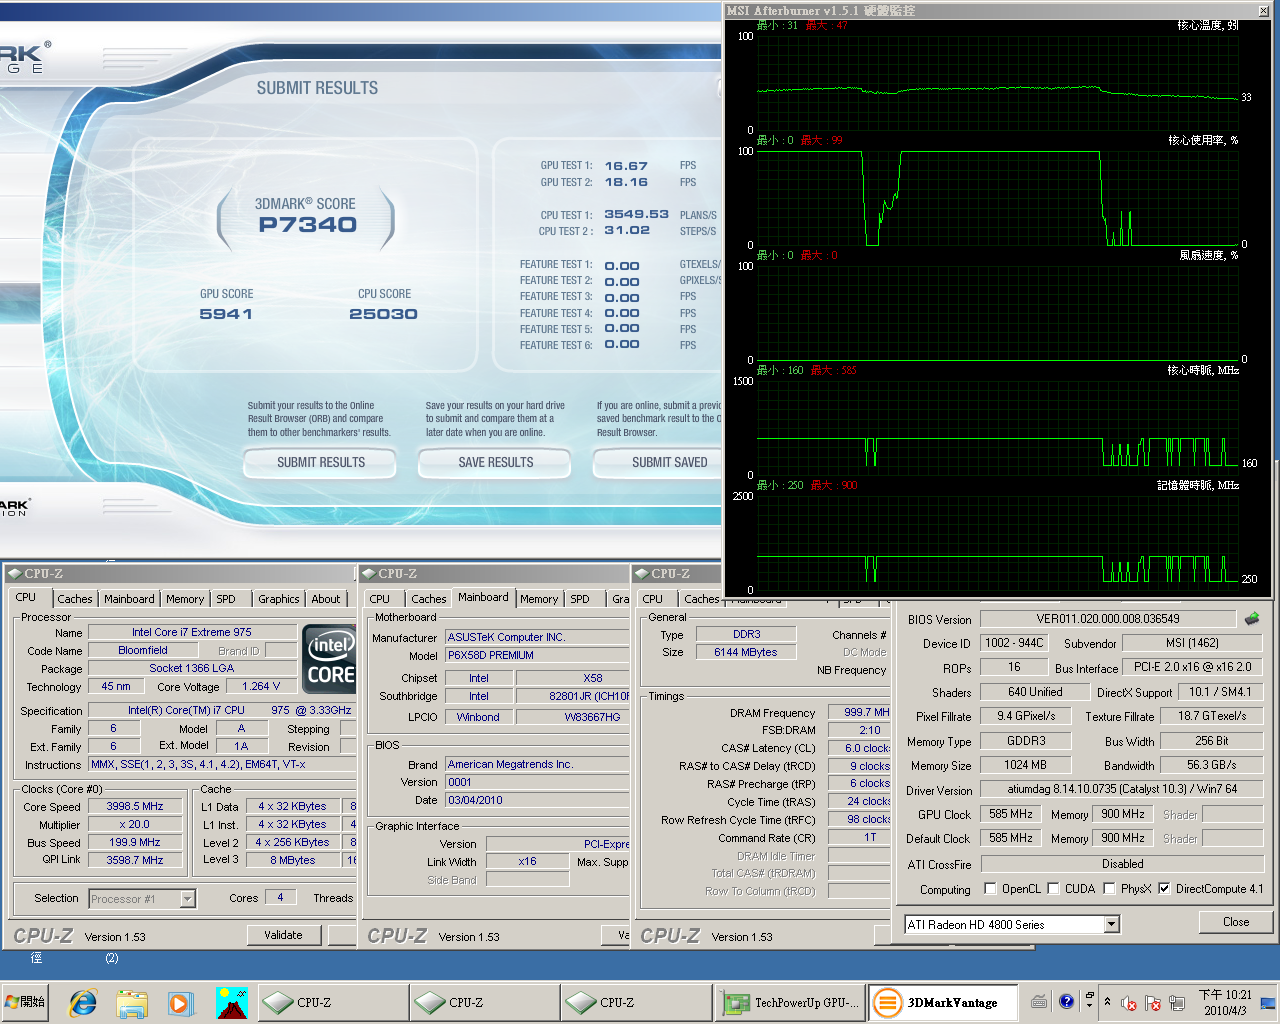Click the volcano picture icon on taskbar
The width and height of the screenshot is (1280, 1024).
tap(231, 1002)
